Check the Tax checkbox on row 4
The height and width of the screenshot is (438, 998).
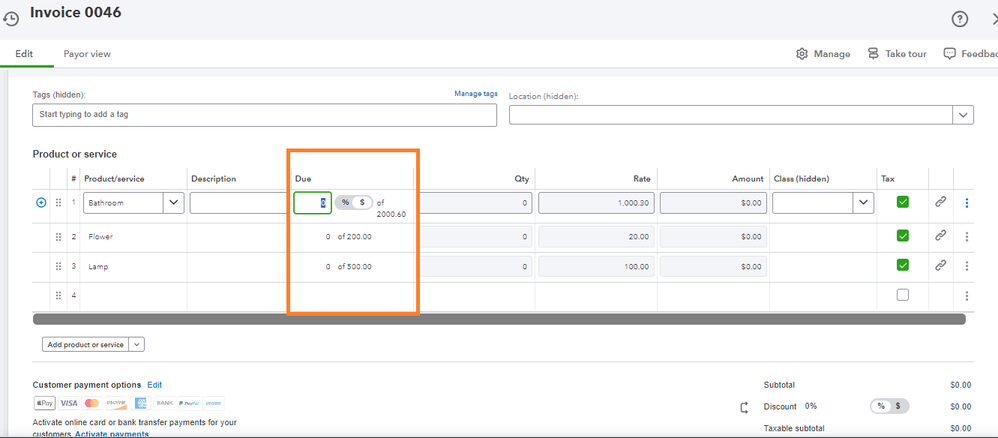(x=903, y=295)
